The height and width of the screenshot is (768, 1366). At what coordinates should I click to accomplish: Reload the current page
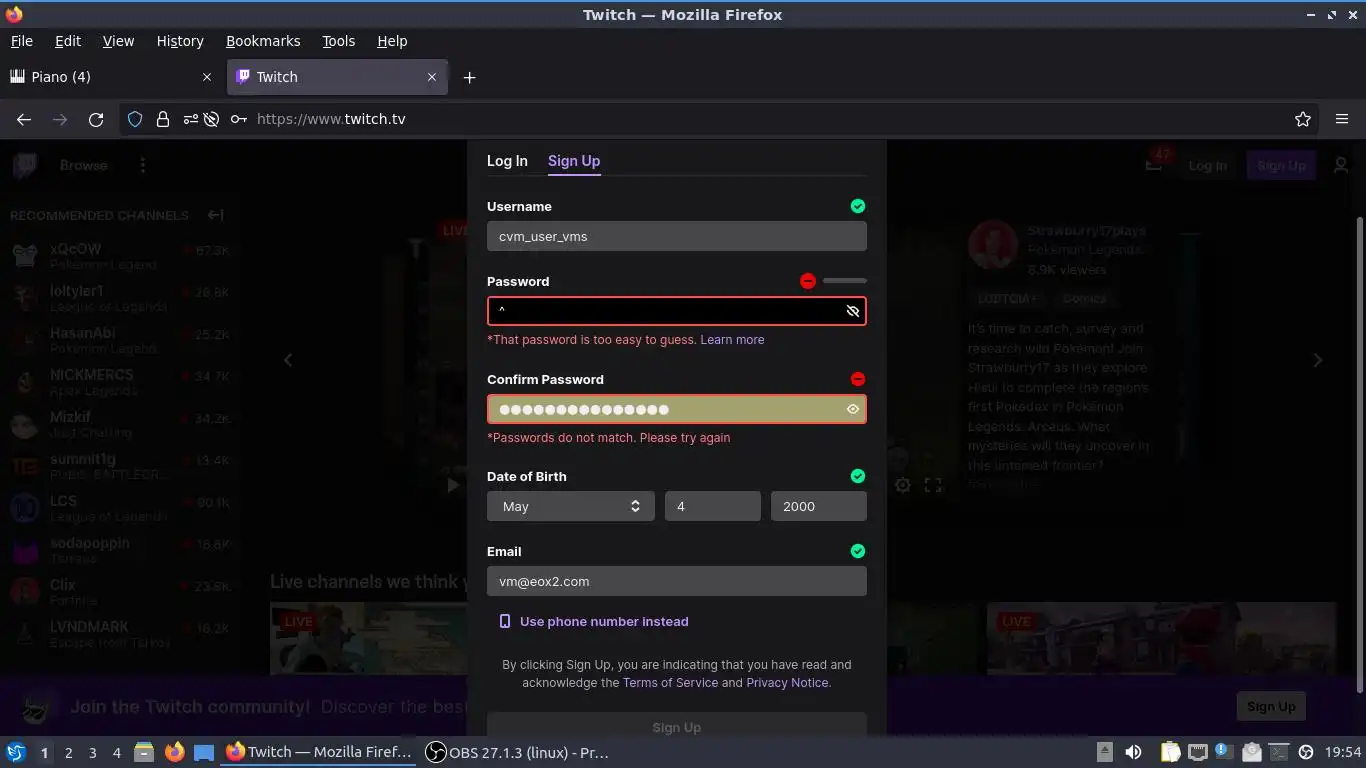tap(96, 119)
